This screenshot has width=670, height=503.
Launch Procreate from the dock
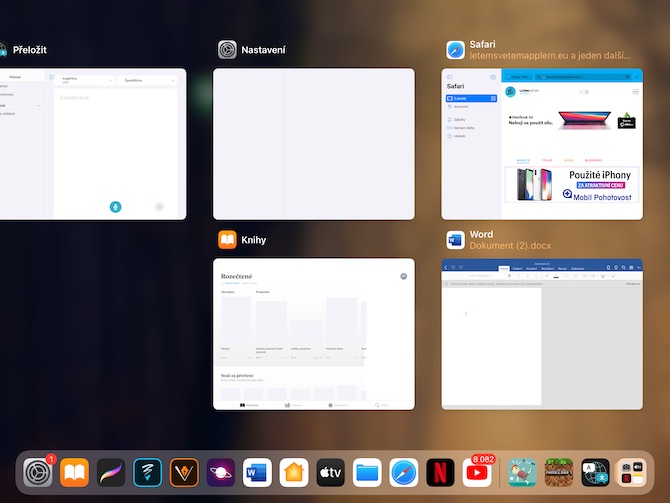pyautogui.click(x=111, y=473)
